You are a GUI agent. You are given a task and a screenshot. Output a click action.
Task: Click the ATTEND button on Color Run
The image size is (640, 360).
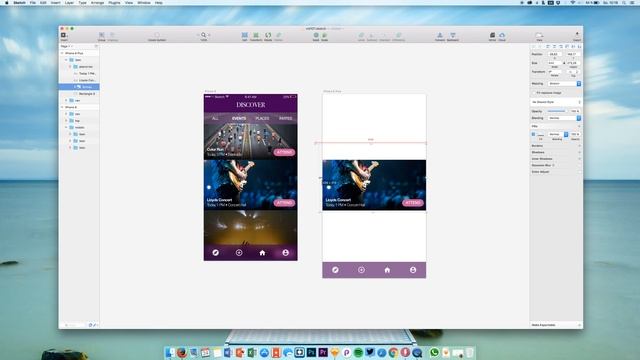tap(284, 152)
